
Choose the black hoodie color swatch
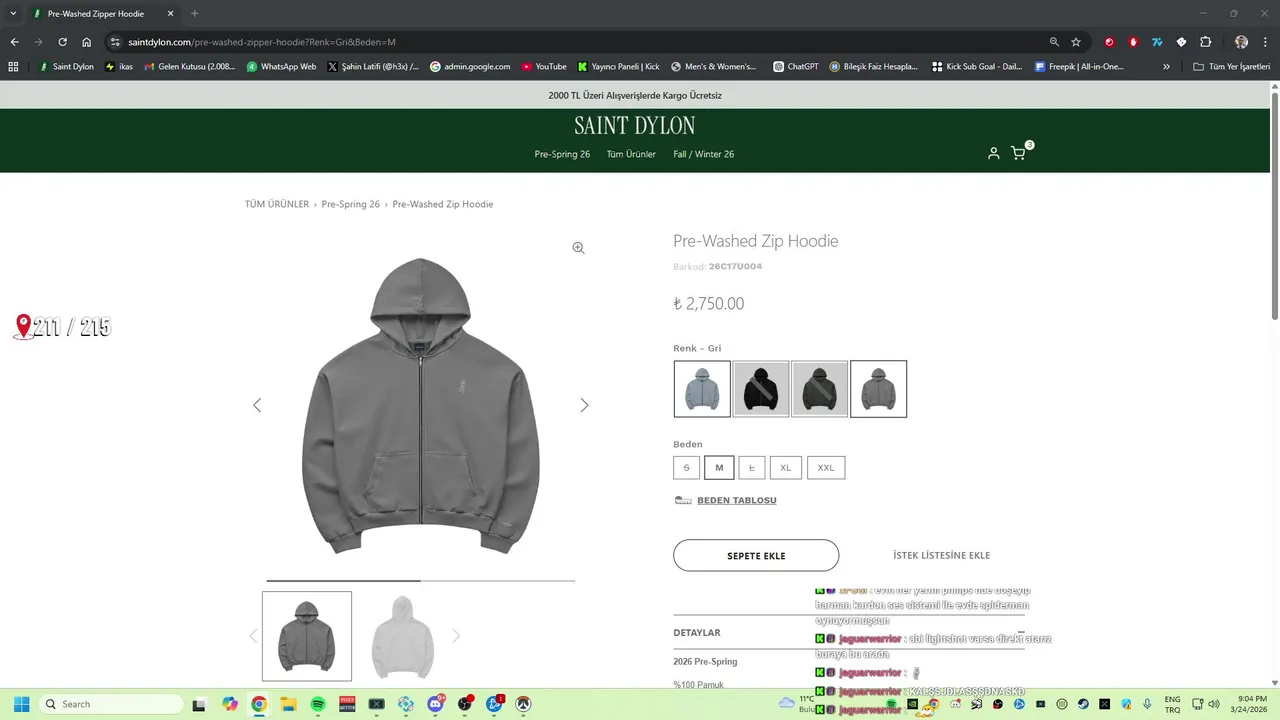pos(761,389)
